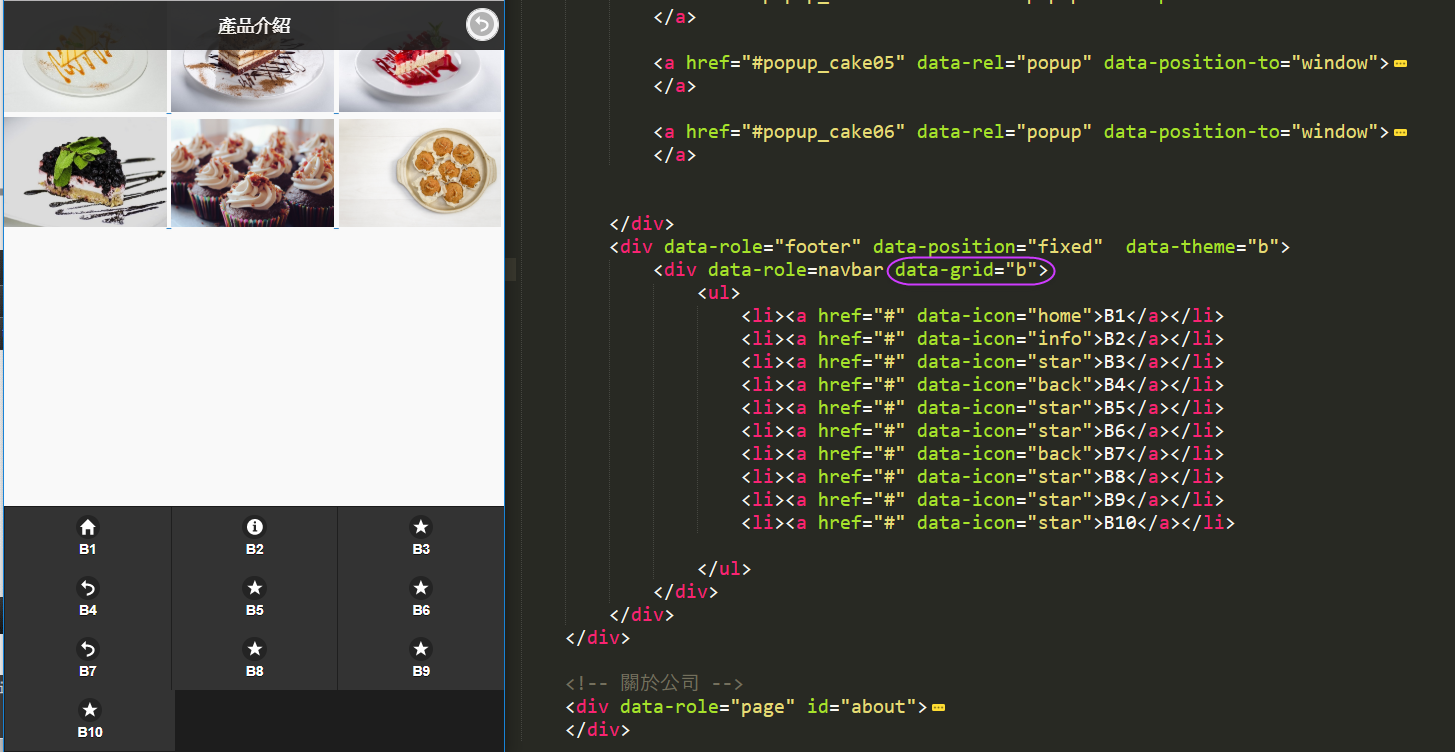Select the B9 navbar tab
Image resolution: width=1455 pixels, height=752 pixels.
click(421, 659)
